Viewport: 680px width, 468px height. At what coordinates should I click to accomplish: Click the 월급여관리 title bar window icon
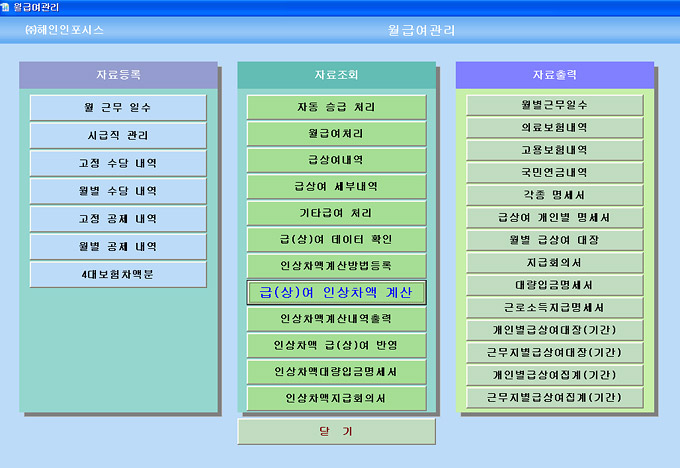(5, 7)
